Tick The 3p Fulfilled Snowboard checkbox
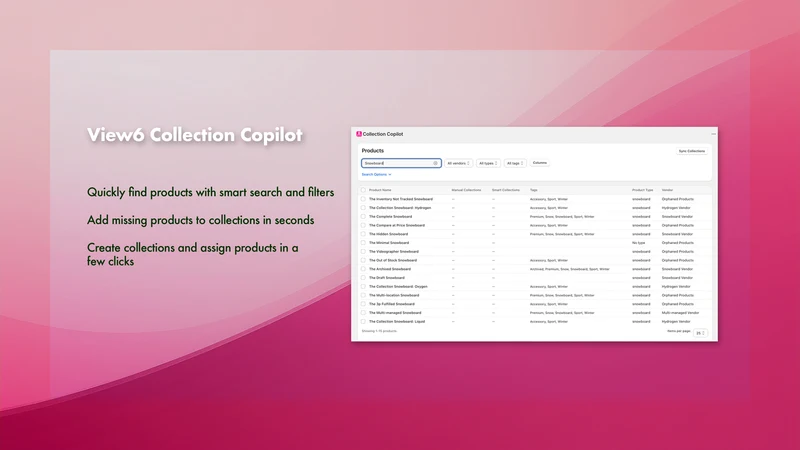Viewport: 800px width, 450px height. (x=363, y=304)
